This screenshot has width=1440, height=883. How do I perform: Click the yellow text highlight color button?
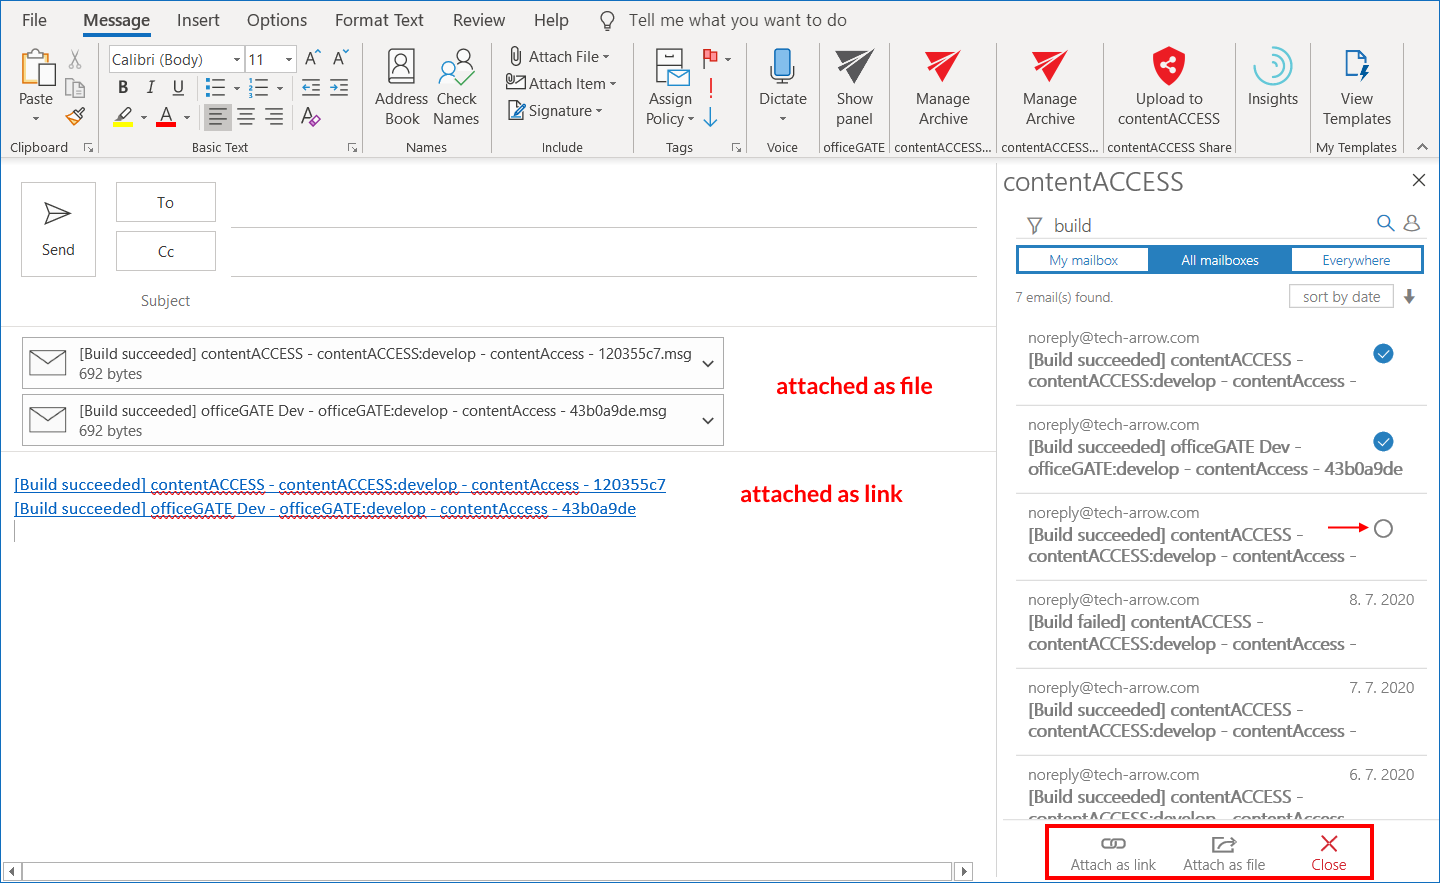click(123, 117)
